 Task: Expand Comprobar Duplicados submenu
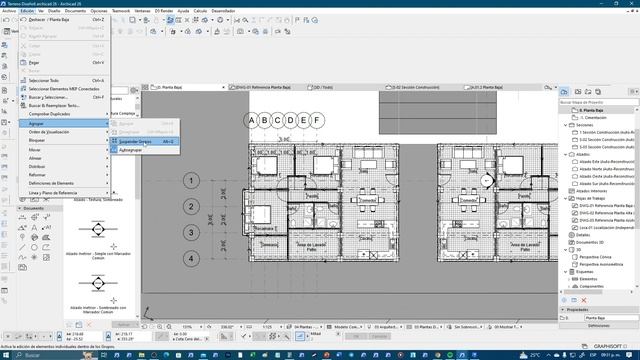coord(64,114)
